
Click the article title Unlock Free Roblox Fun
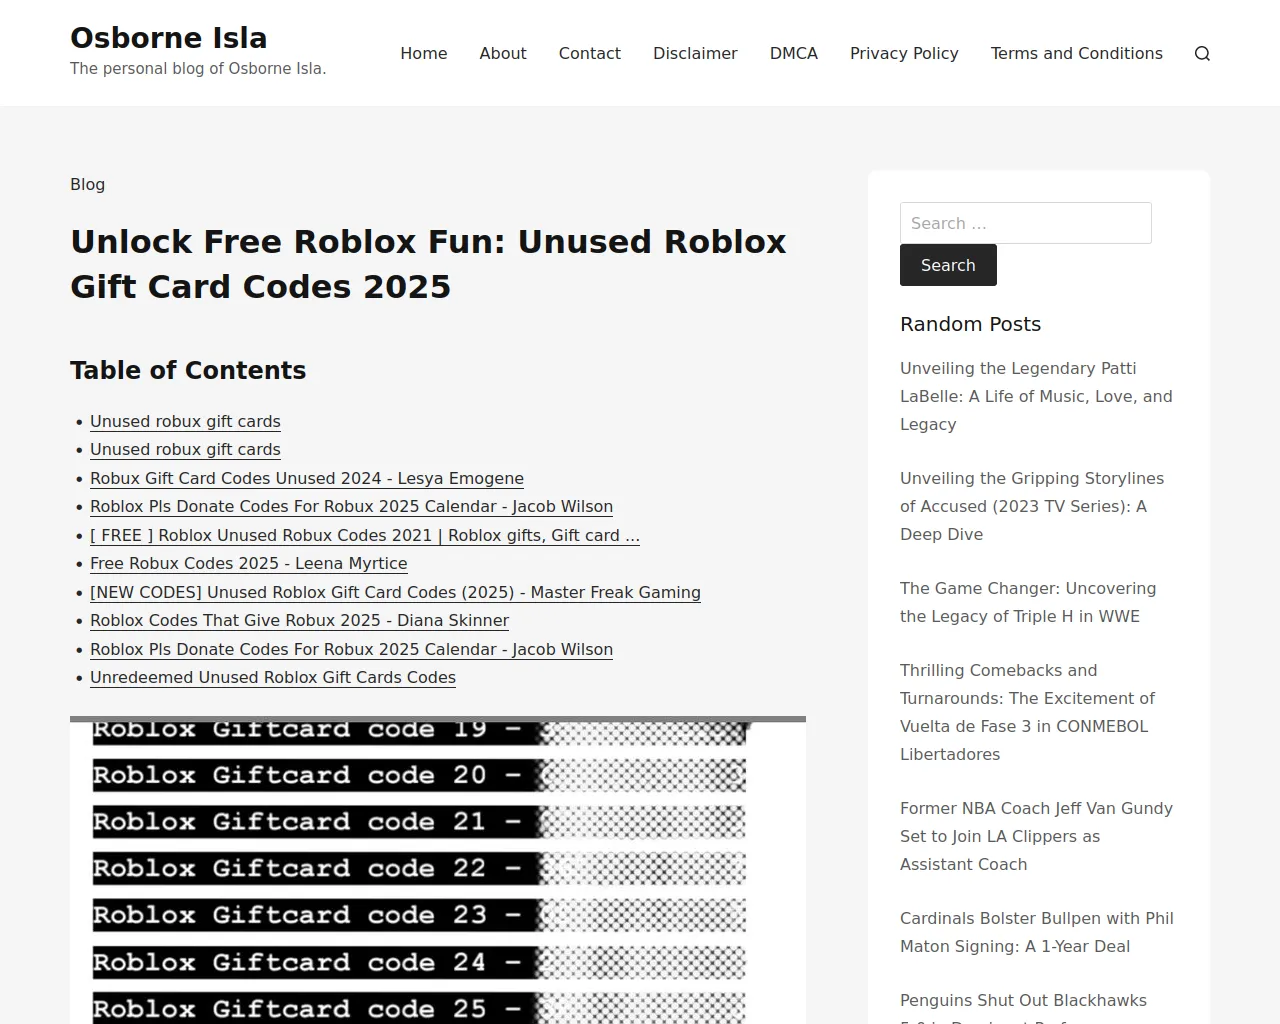tap(428, 264)
